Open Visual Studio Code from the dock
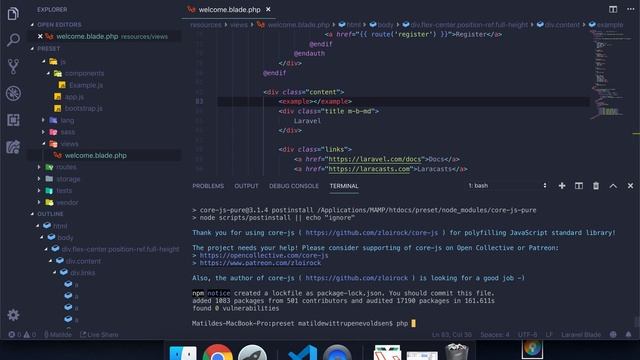The image size is (640, 360). 302,353
